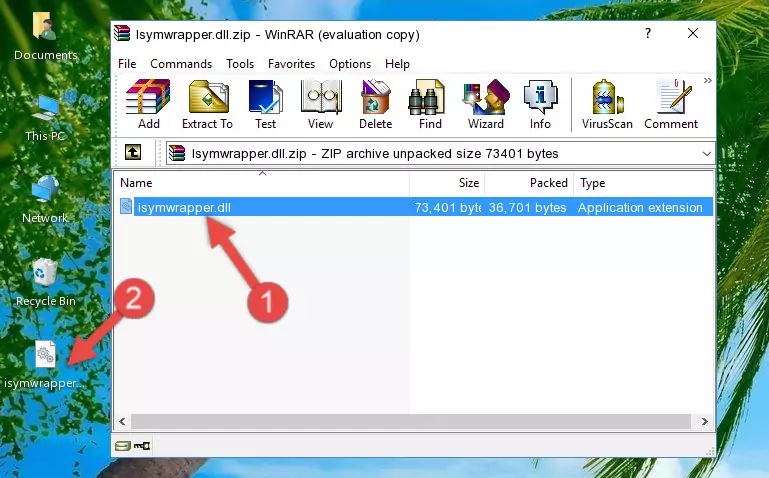769x478 pixels.
Task: Open the Tools menu
Action: point(240,64)
